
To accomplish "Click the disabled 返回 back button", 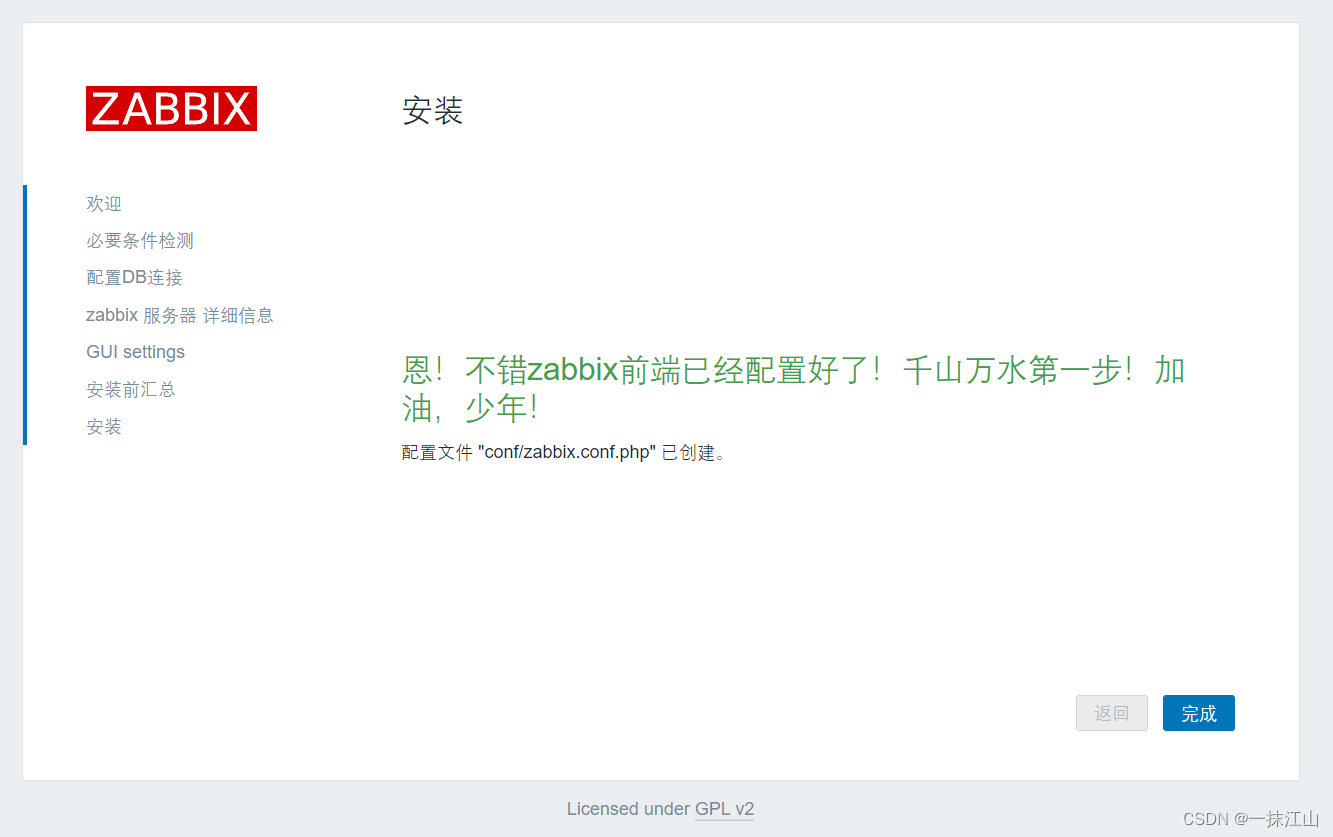I will [1111, 713].
